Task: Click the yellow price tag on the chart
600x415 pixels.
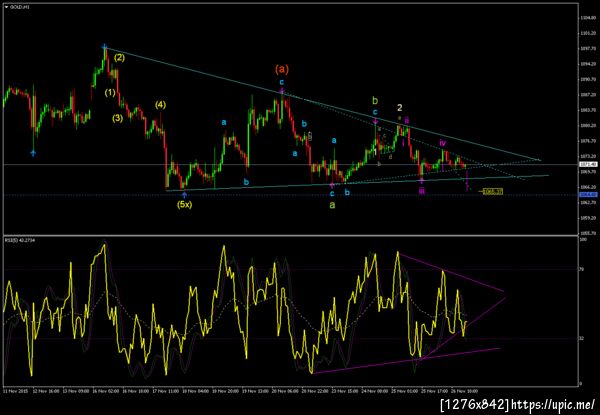Action: pyautogui.click(x=492, y=191)
